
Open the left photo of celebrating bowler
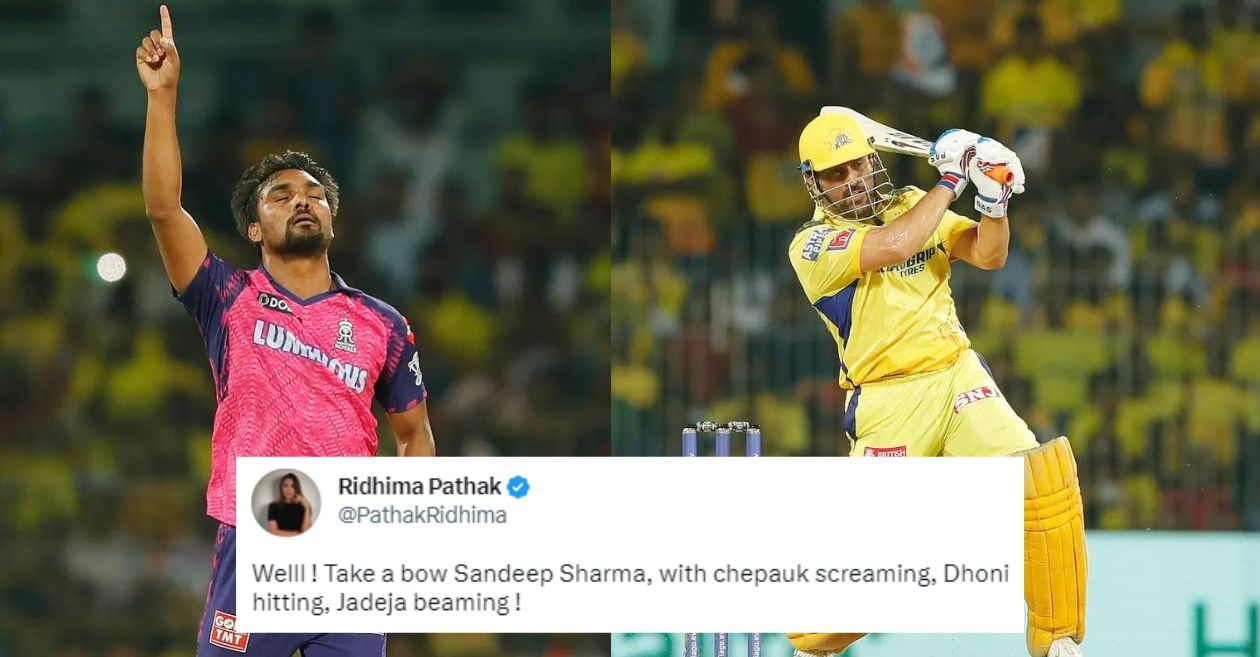click(305, 328)
